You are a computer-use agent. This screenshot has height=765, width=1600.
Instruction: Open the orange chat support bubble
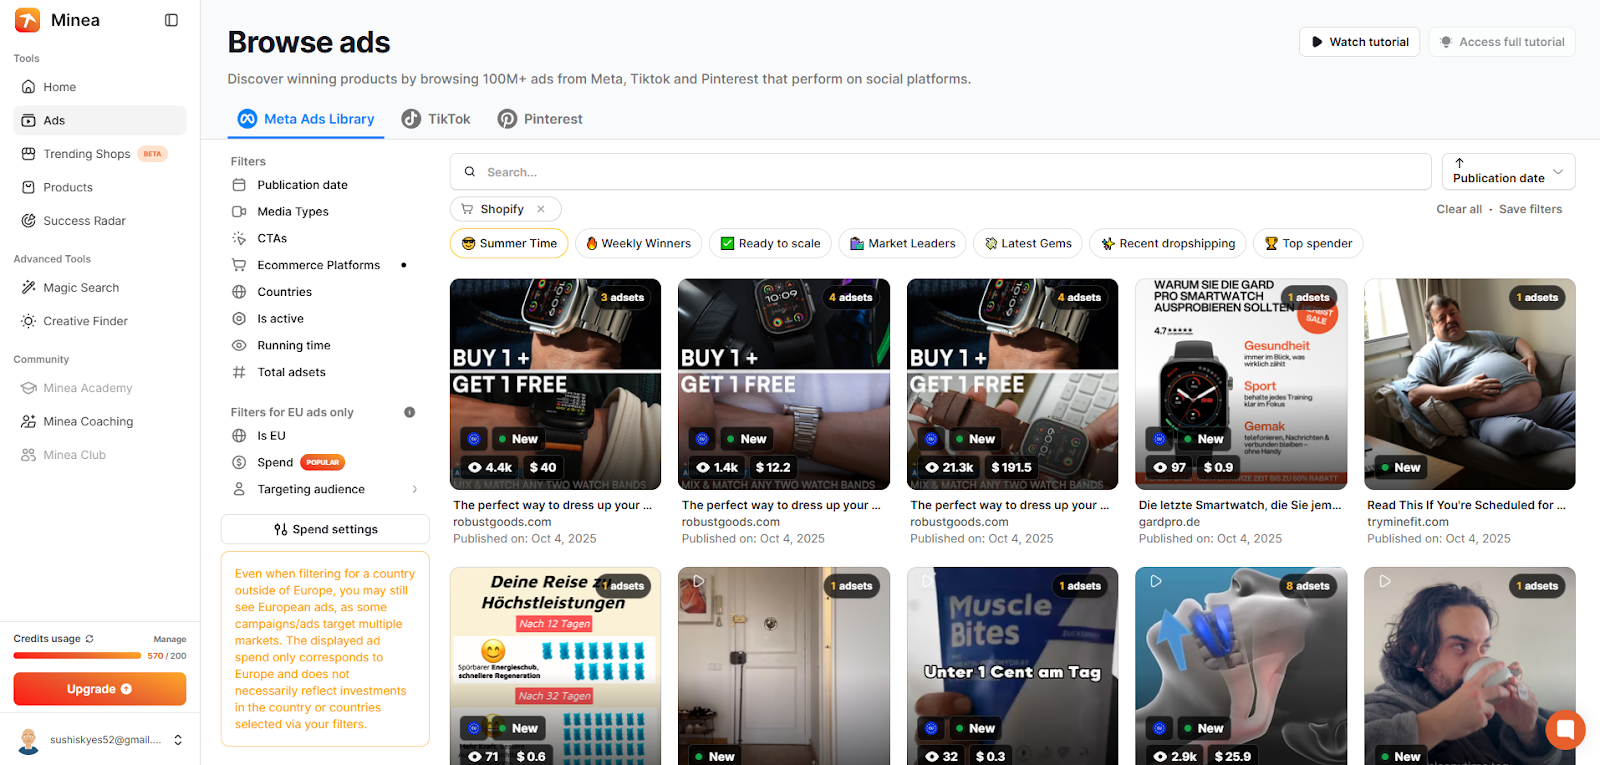pos(1565,729)
